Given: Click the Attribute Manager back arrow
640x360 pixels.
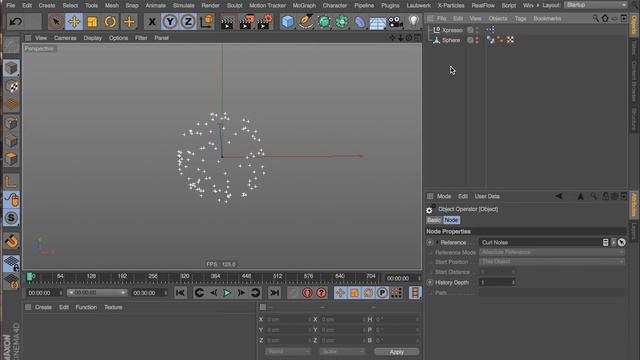Looking at the screenshot, I should click(559, 196).
